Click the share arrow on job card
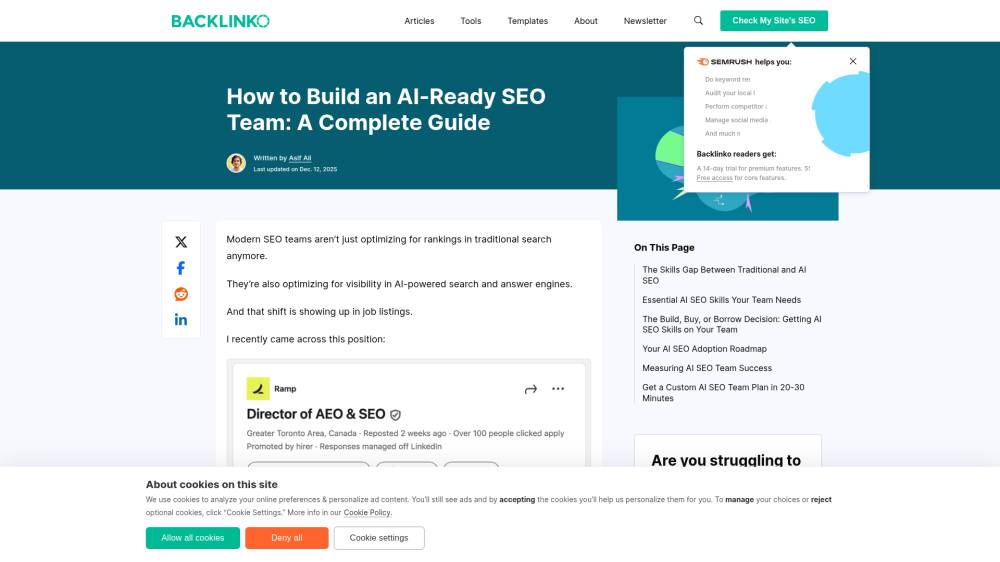Screen dimensions: 1000x562 pyautogui.click(x=531, y=389)
